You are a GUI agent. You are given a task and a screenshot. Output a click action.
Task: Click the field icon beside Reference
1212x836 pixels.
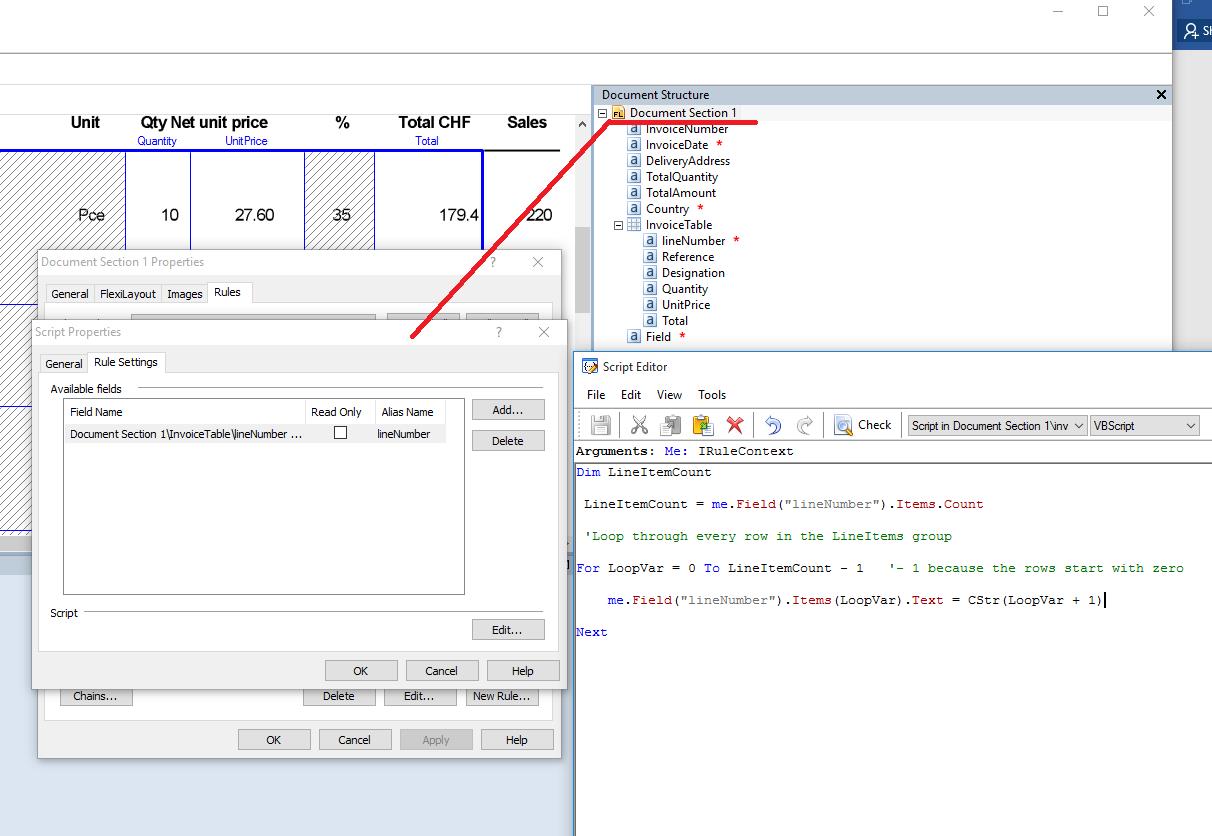pos(650,257)
